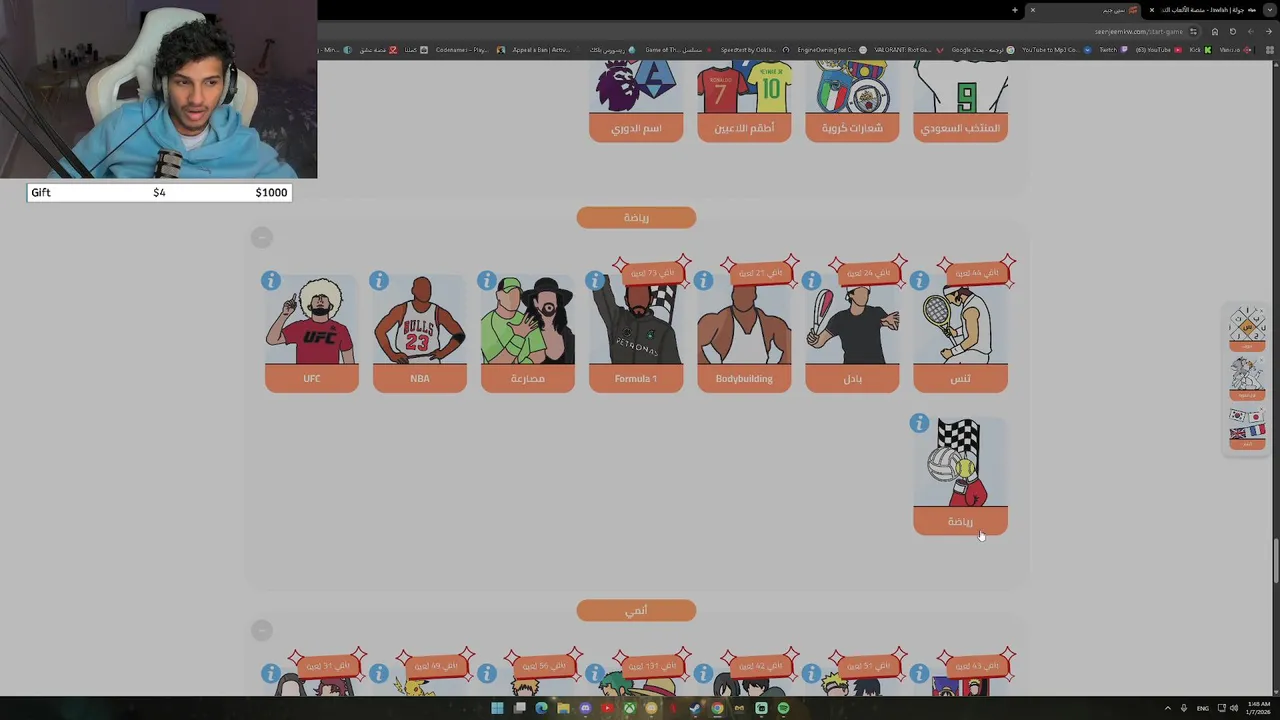The height and width of the screenshot is (720, 1280).
Task: Collapse the رياضة sports category section
Action: coord(262,238)
